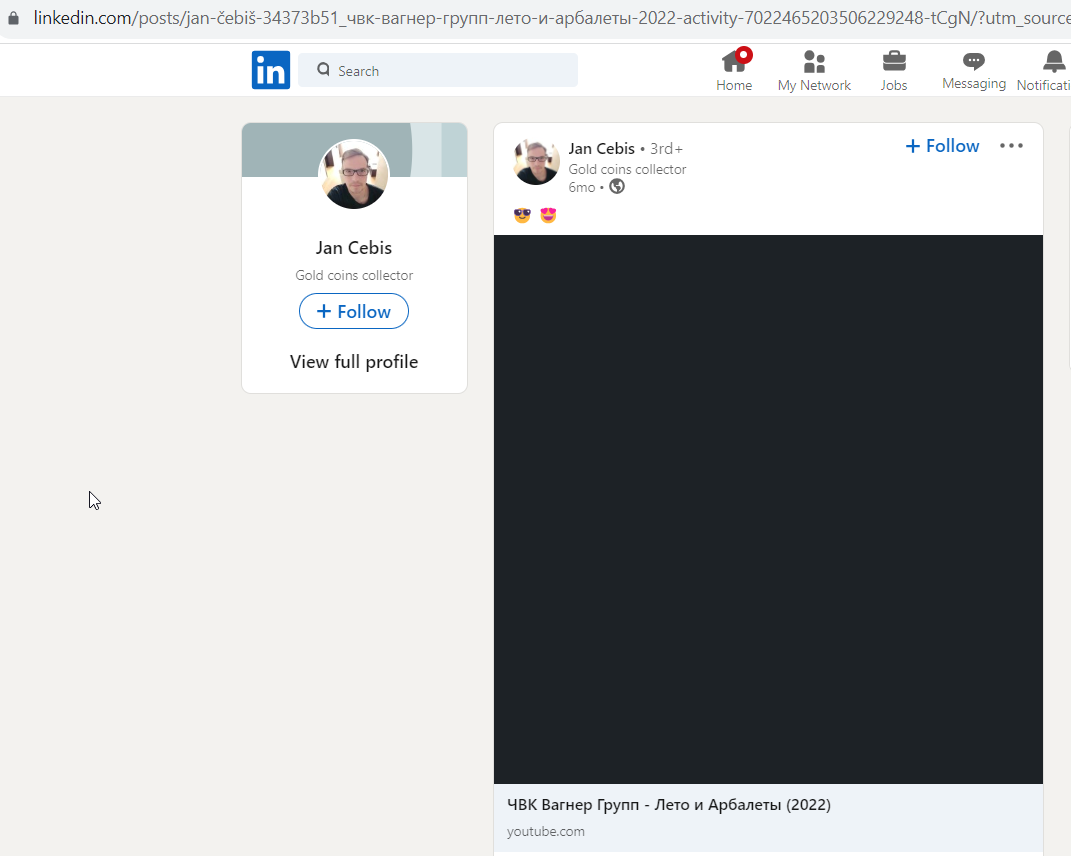1071x856 pixels.
Task: Open the Notifications bell icon
Action: [x=1054, y=61]
